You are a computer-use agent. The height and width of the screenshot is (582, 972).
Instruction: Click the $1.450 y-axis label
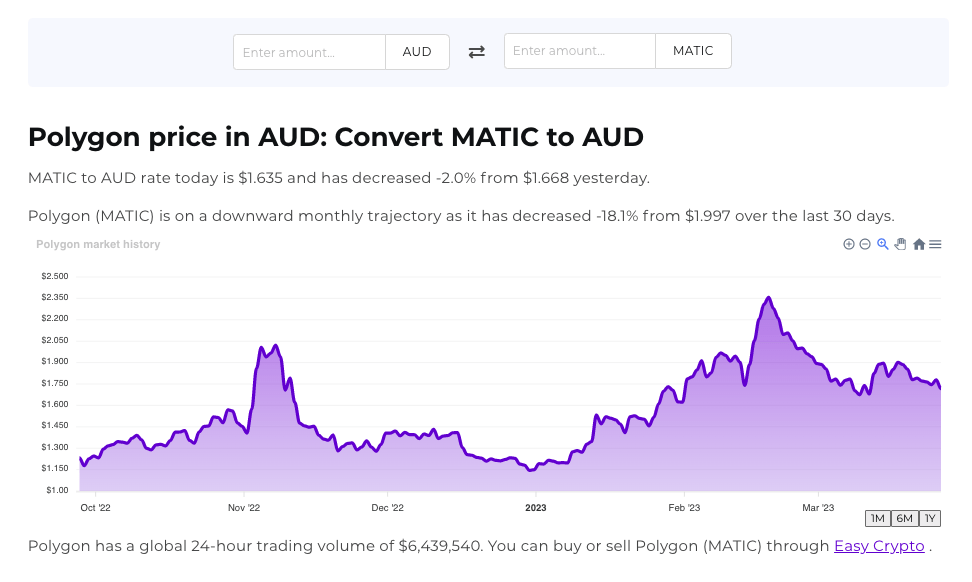click(x=55, y=425)
